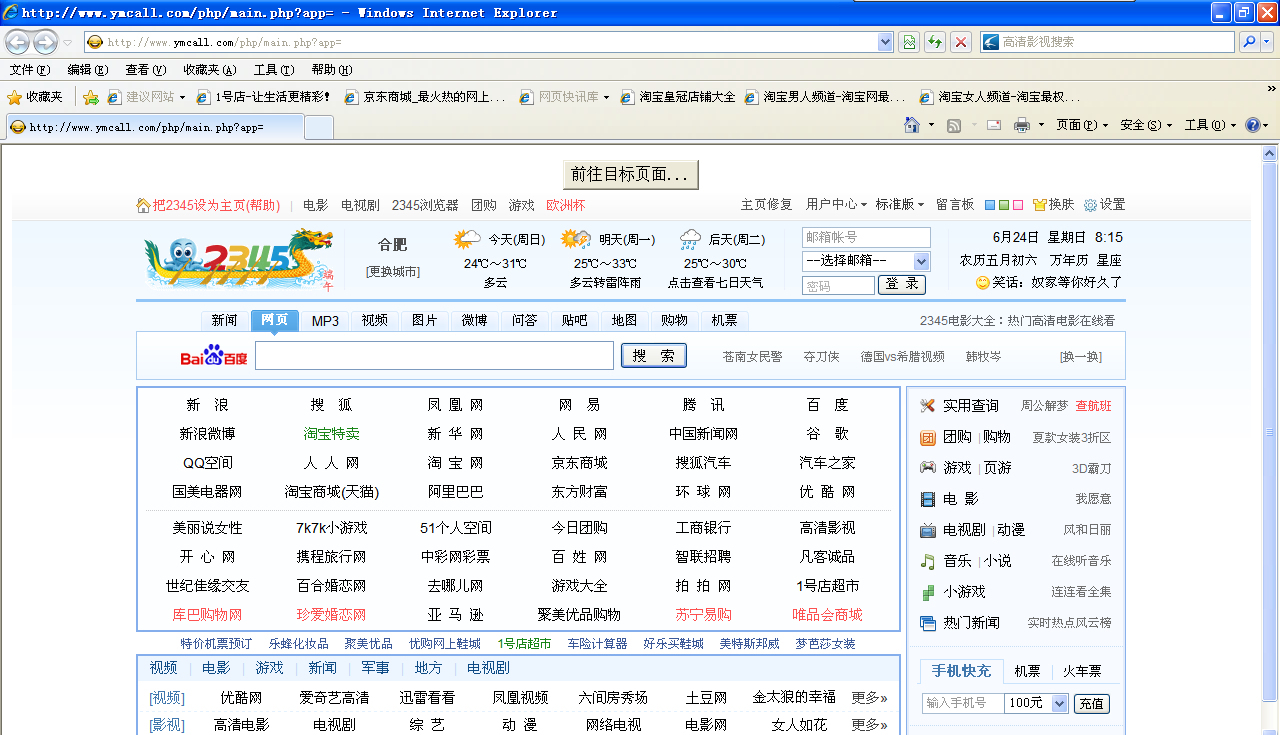The width and height of the screenshot is (1280, 735).
Task: Select the music note icon for 音乐
Action: pyautogui.click(x=928, y=561)
